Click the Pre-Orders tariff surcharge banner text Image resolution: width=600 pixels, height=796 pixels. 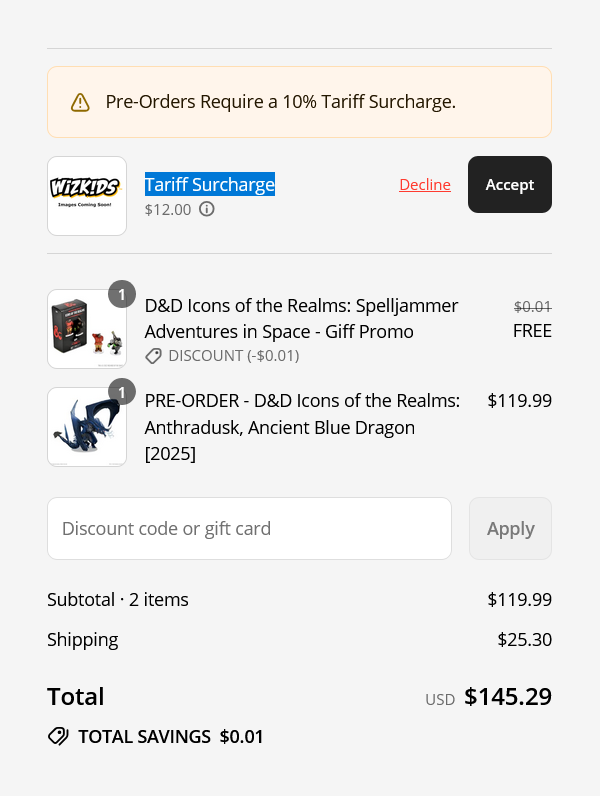click(281, 102)
